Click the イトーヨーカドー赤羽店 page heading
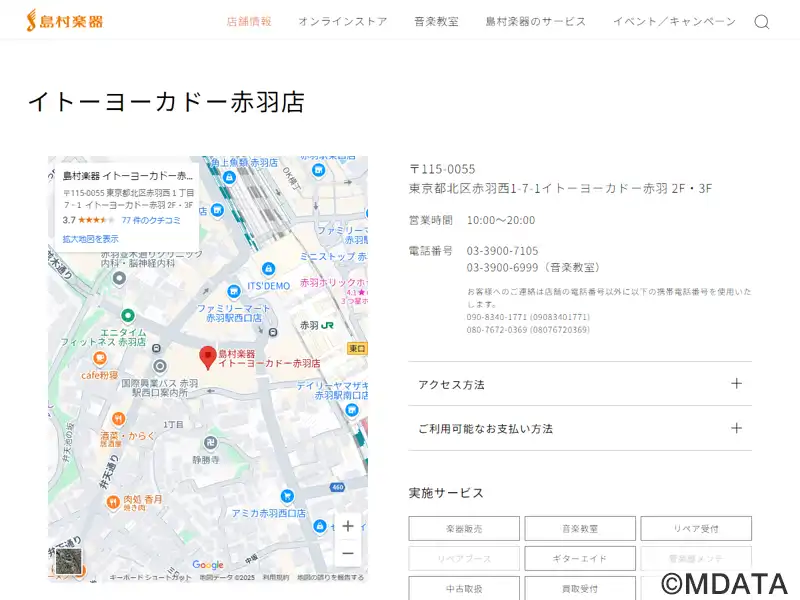The width and height of the screenshot is (800, 600). [x=166, y=102]
